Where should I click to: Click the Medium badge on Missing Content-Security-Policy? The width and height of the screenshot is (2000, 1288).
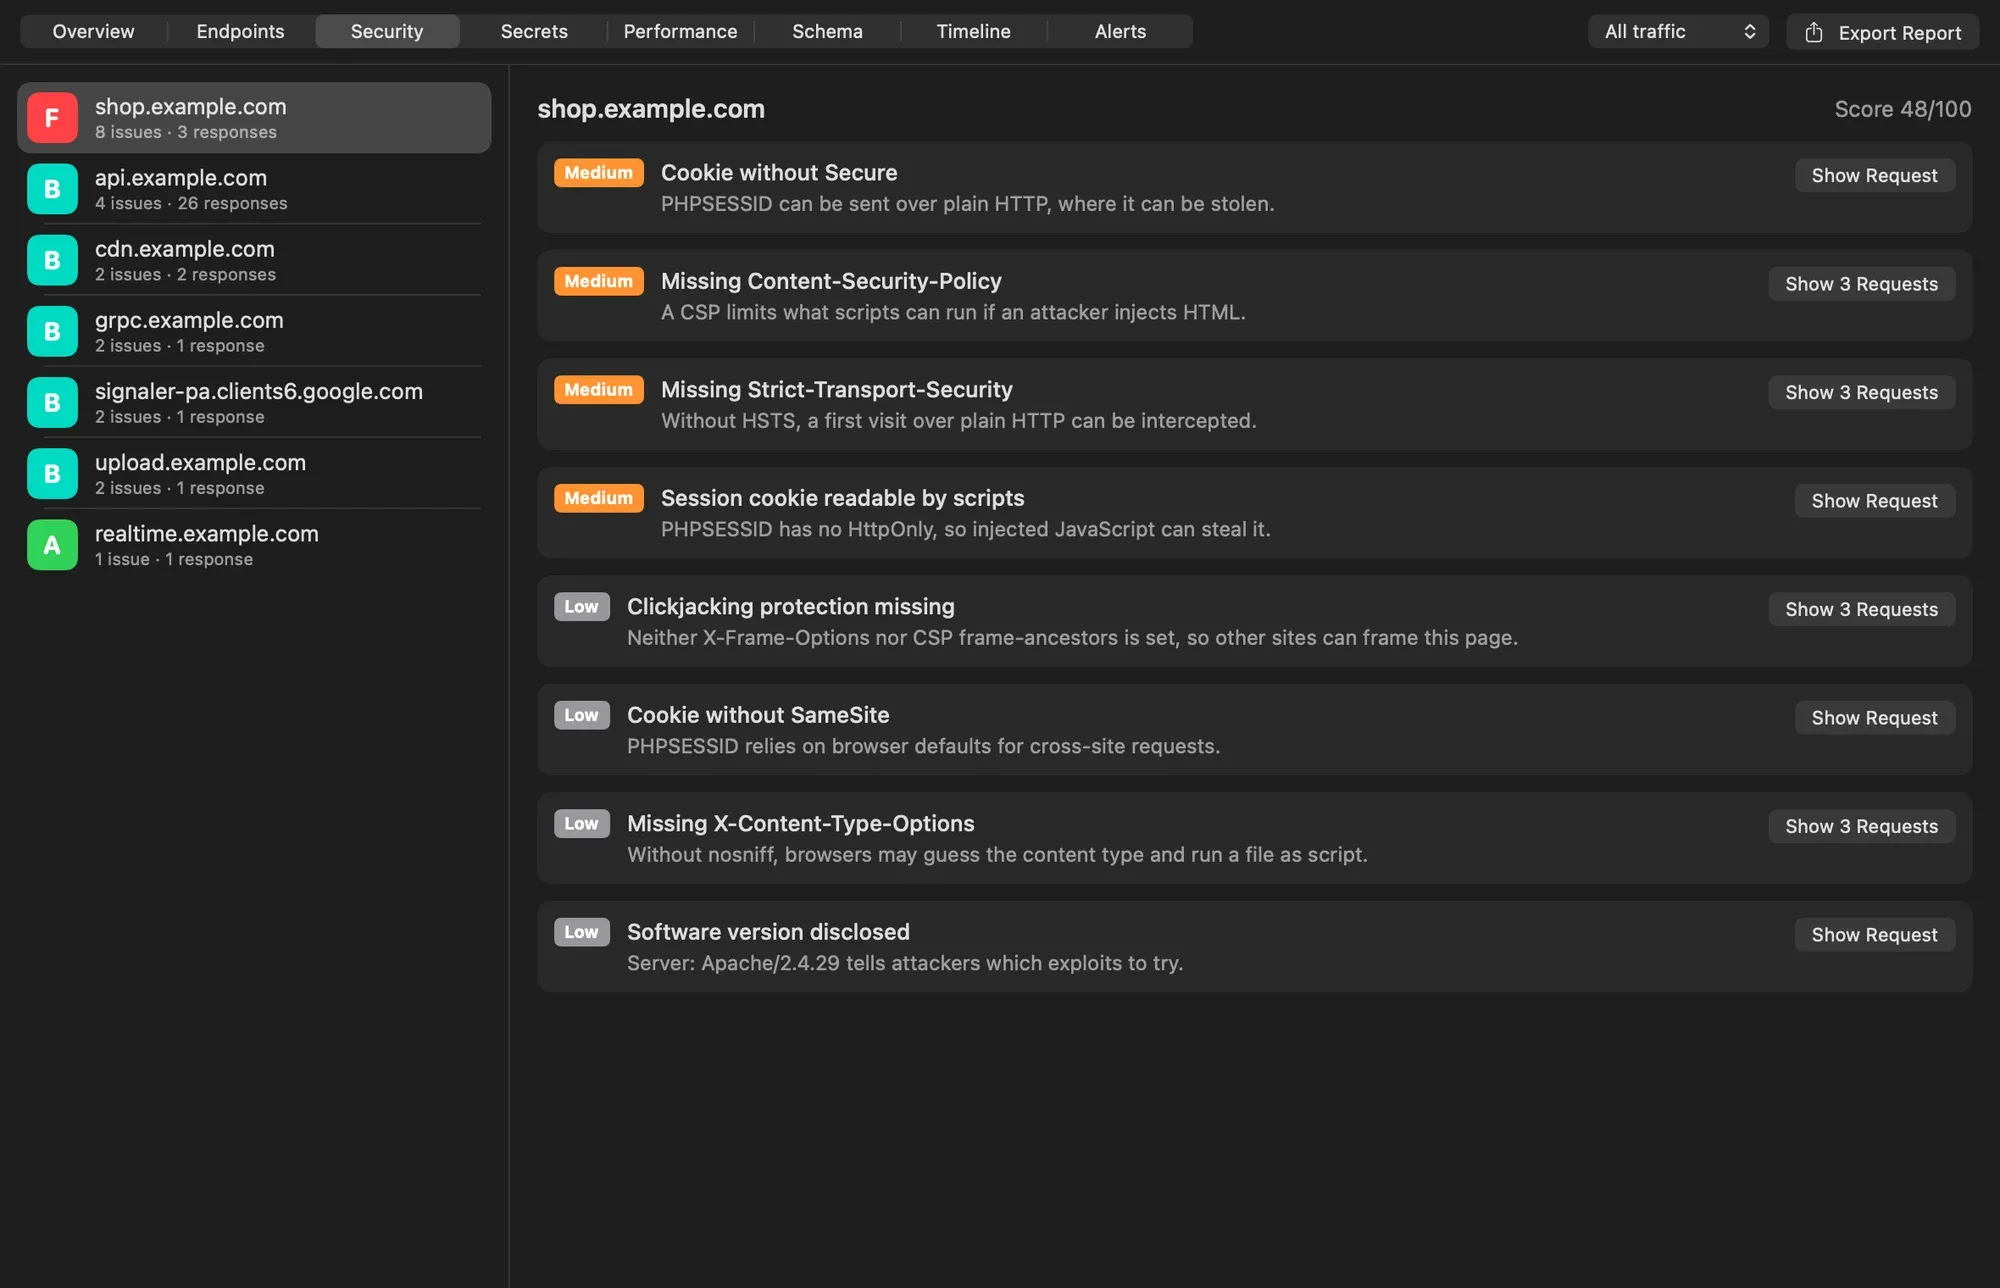tap(598, 281)
